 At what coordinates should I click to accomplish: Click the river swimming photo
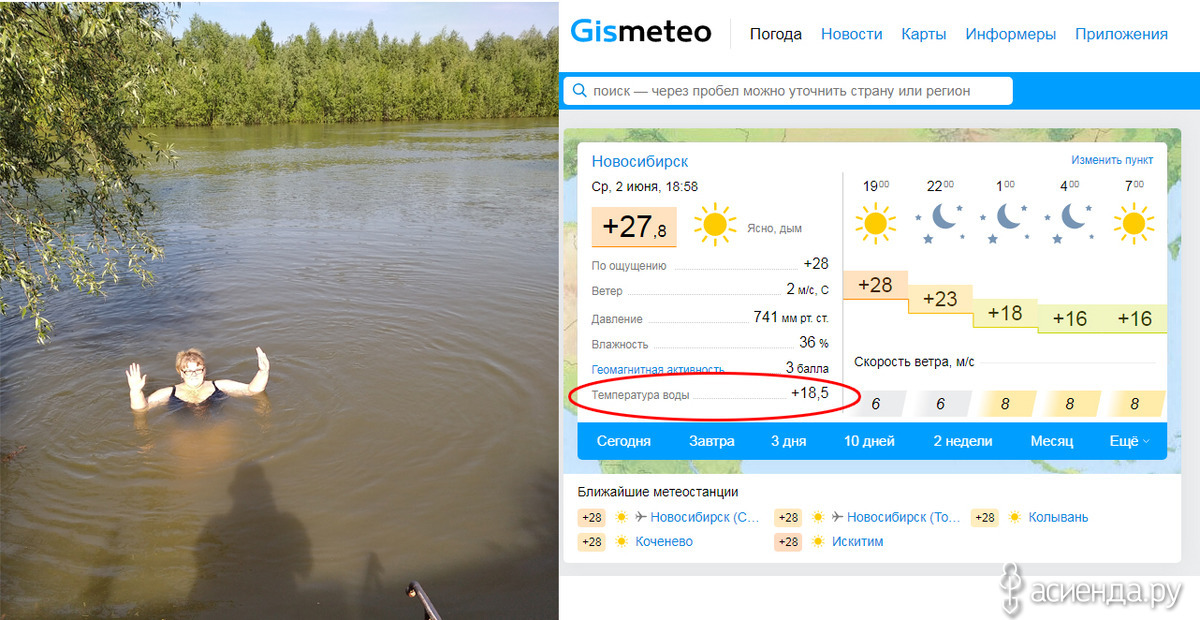(x=279, y=310)
